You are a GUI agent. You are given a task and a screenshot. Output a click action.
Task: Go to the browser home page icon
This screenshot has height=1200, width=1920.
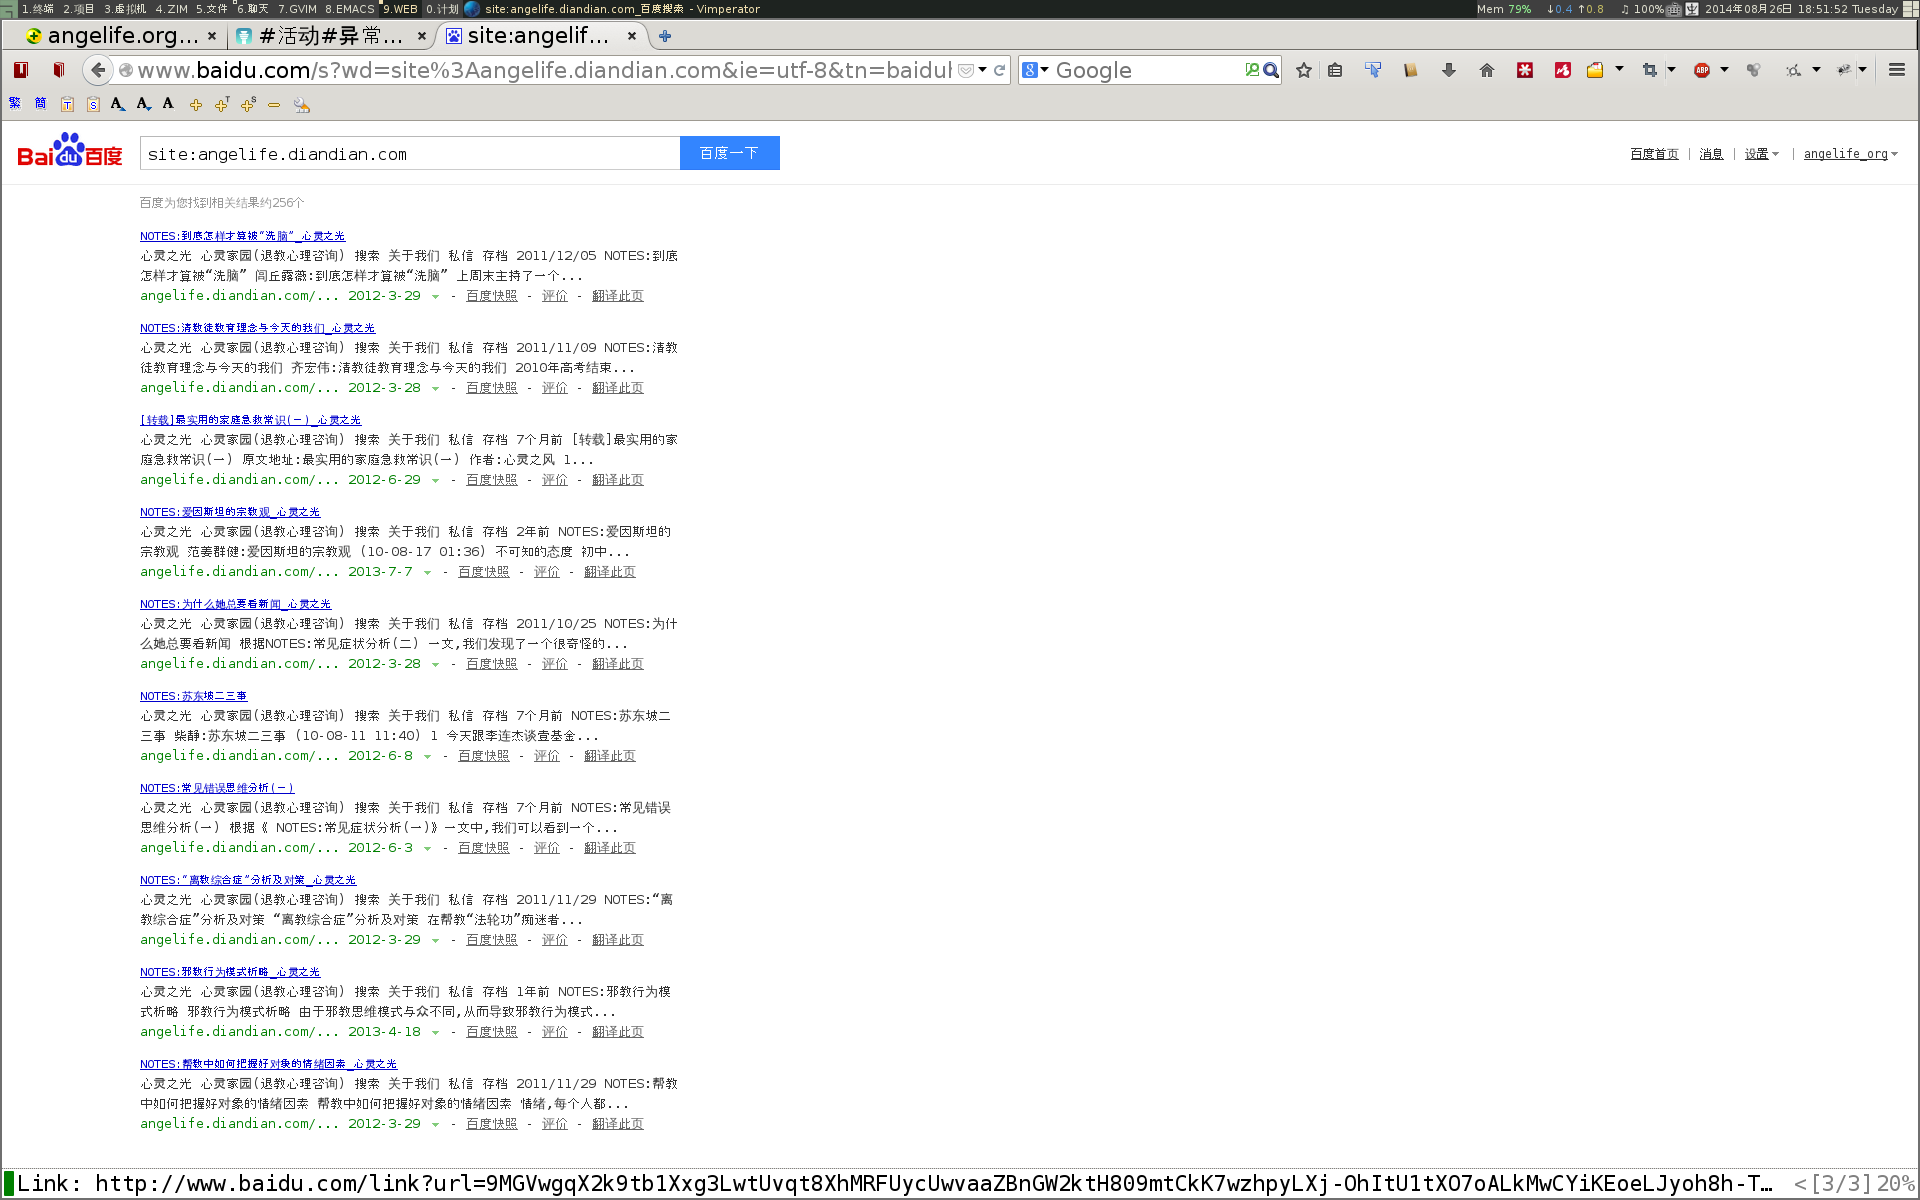coord(1486,70)
